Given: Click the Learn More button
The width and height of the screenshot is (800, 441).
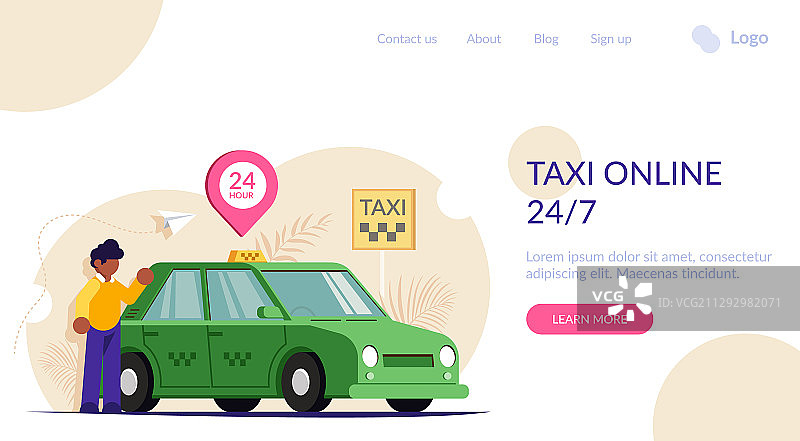Looking at the screenshot, I should (x=589, y=319).
